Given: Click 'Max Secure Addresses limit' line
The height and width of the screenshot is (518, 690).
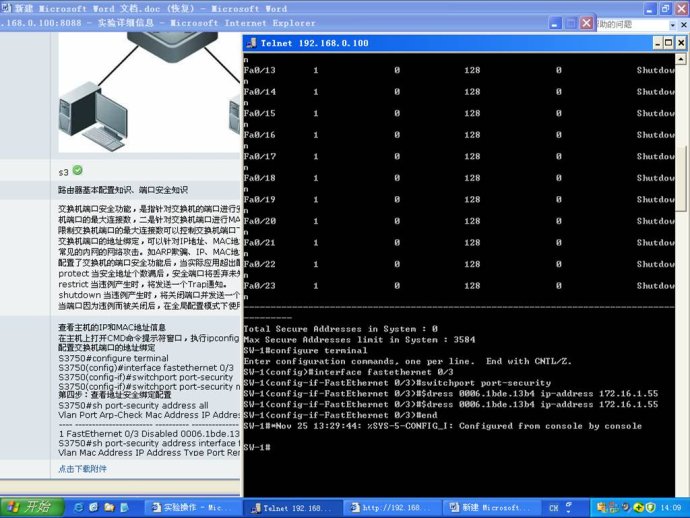Looking at the screenshot, I should click(360, 340).
